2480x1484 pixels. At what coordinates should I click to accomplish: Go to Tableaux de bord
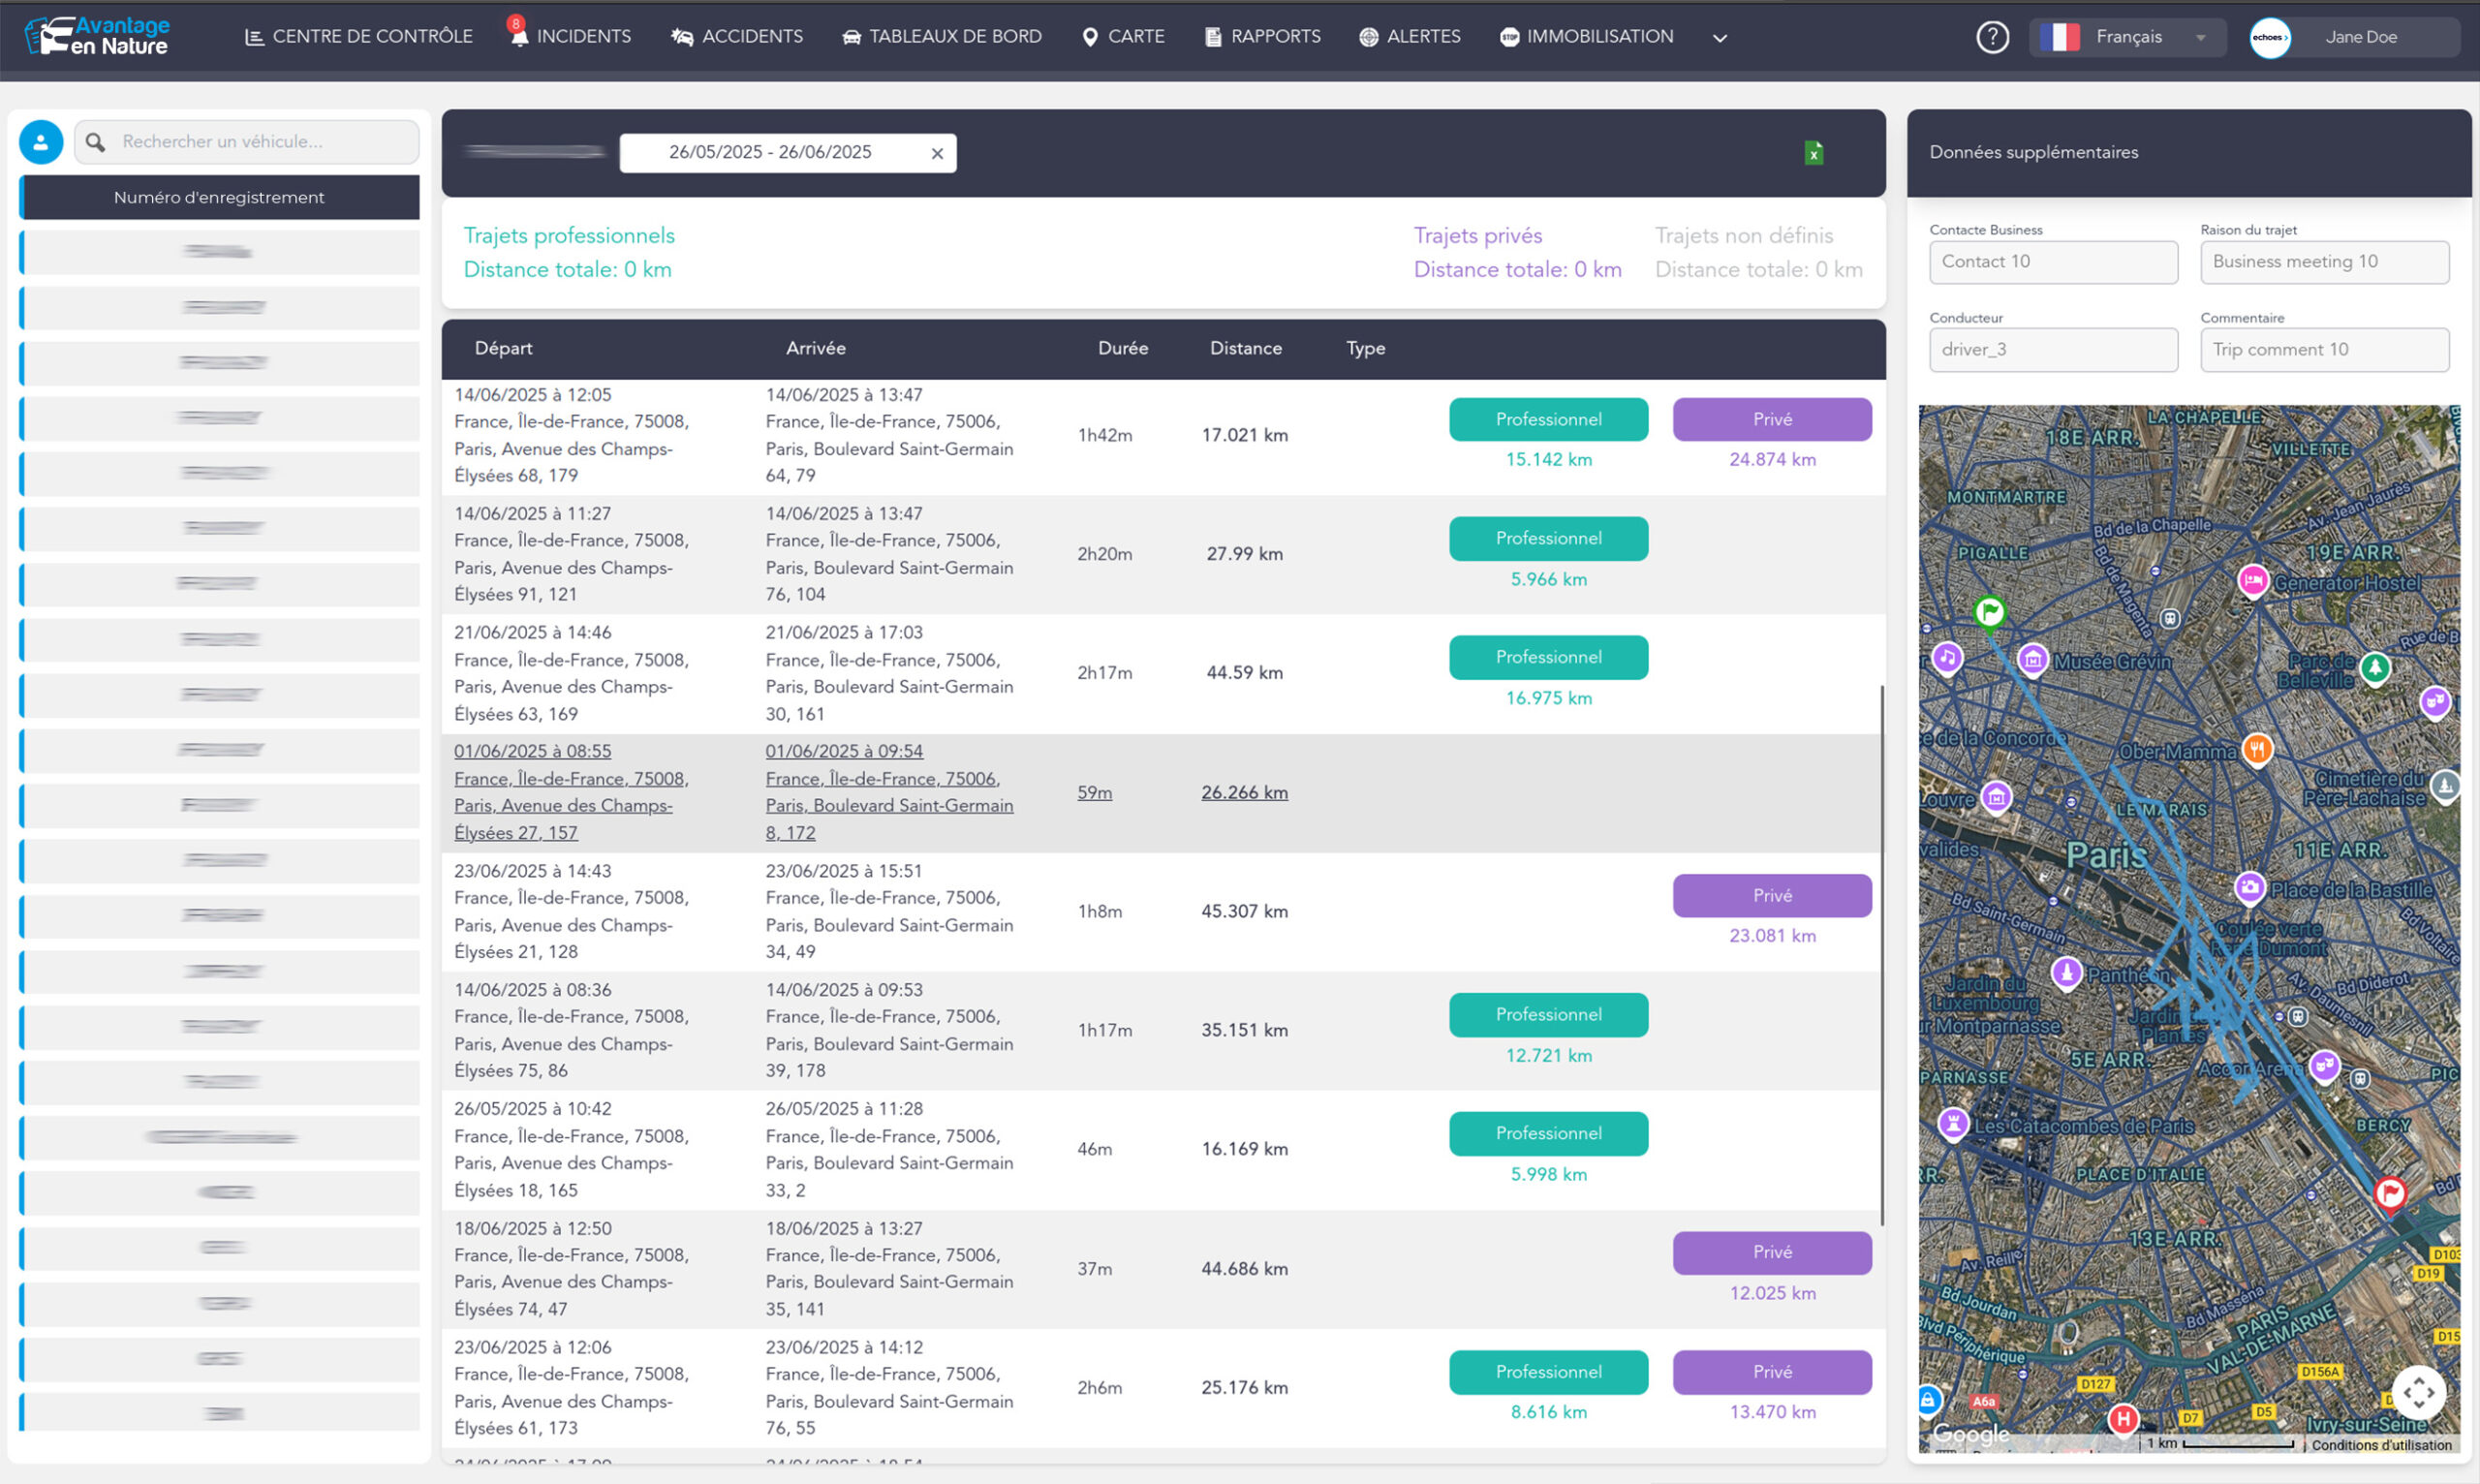(941, 36)
